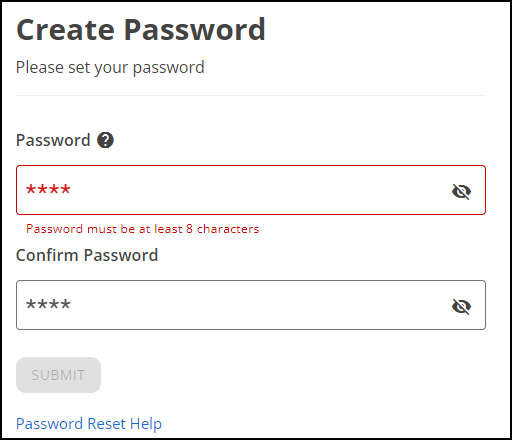Click the question mark next to Password
Screen dimensions: 512x440
click(x=105, y=140)
